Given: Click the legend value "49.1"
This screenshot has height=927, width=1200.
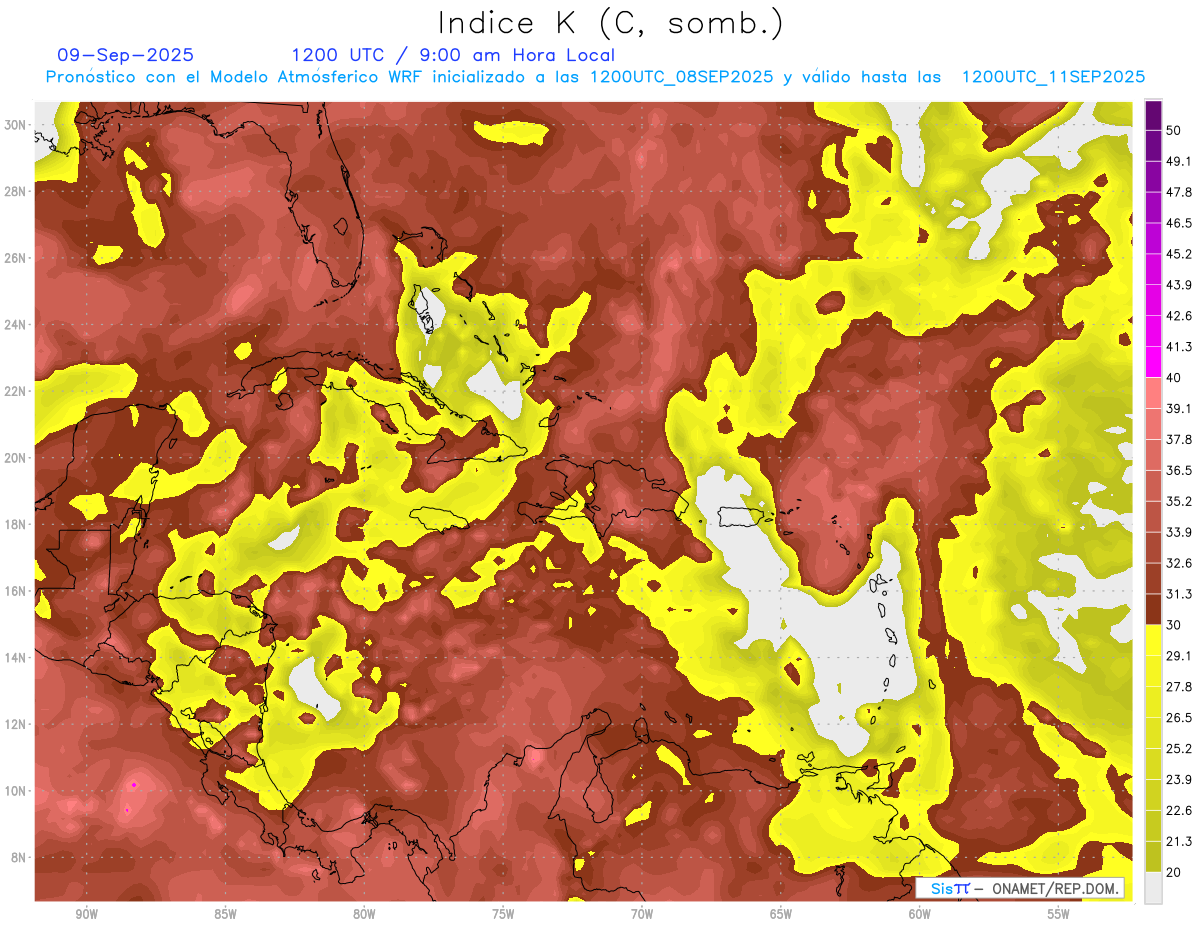Looking at the screenshot, I should (1179, 161).
